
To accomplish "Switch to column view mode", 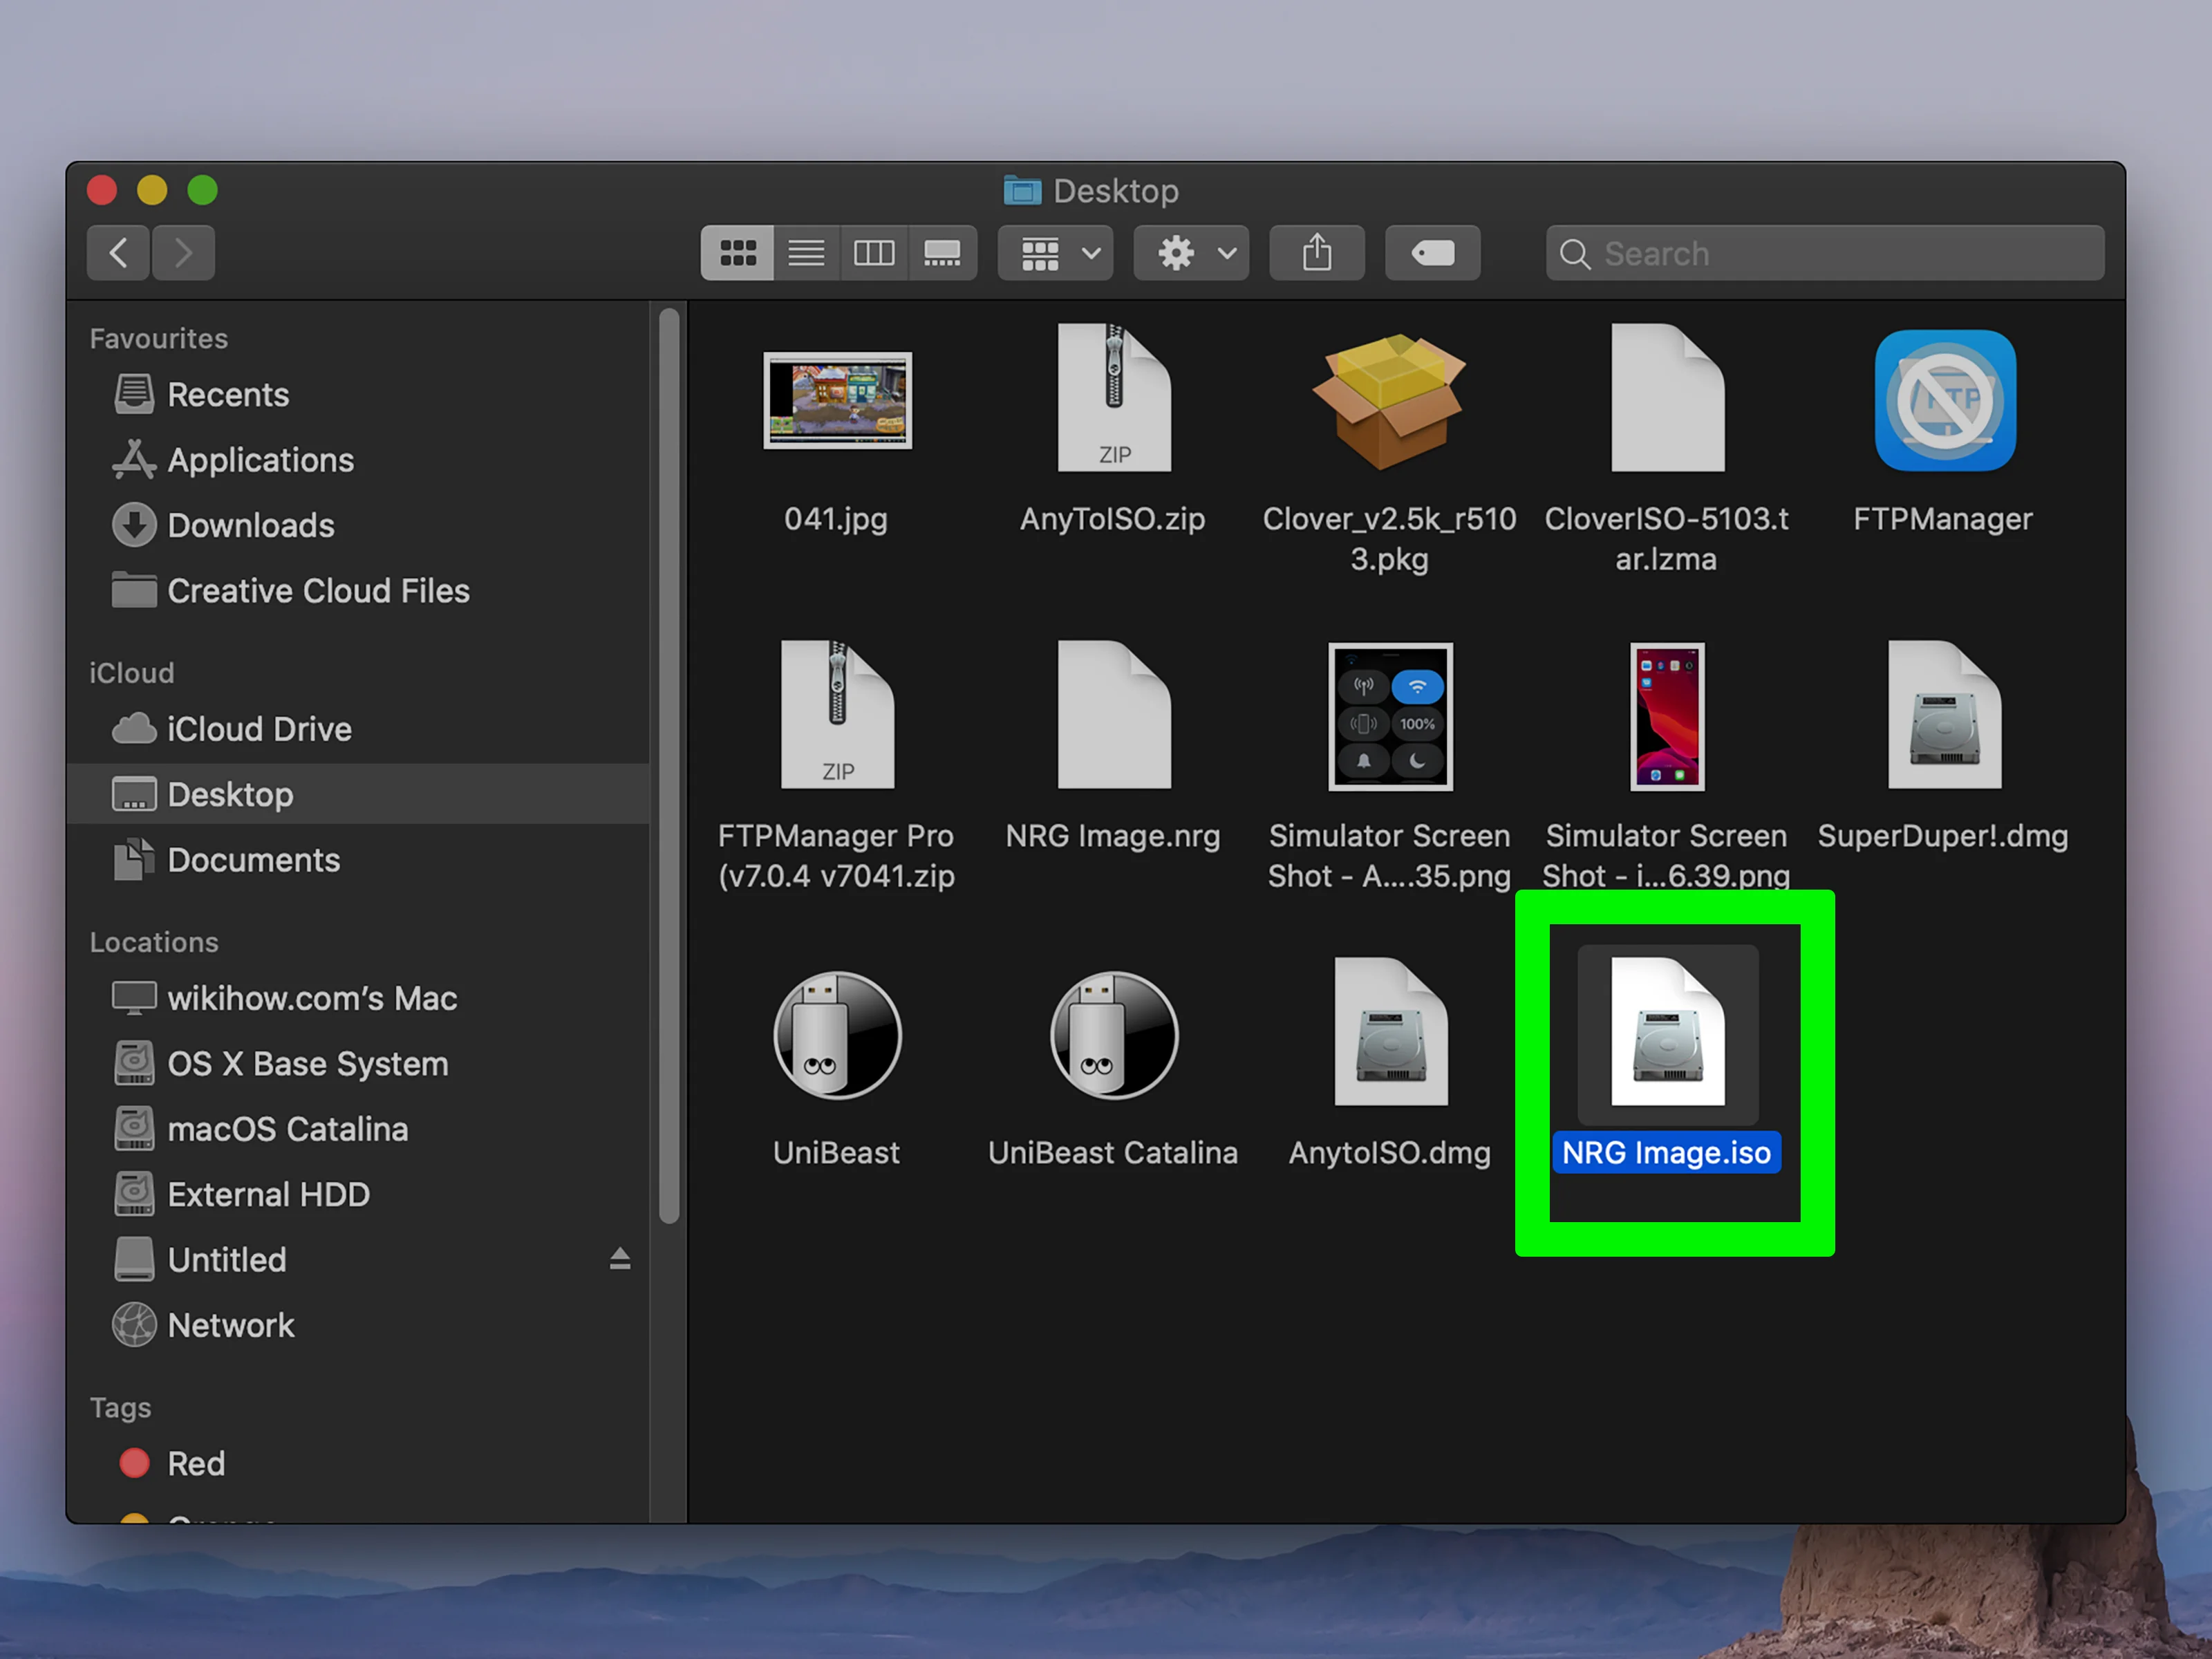I will pyautogui.click(x=874, y=253).
